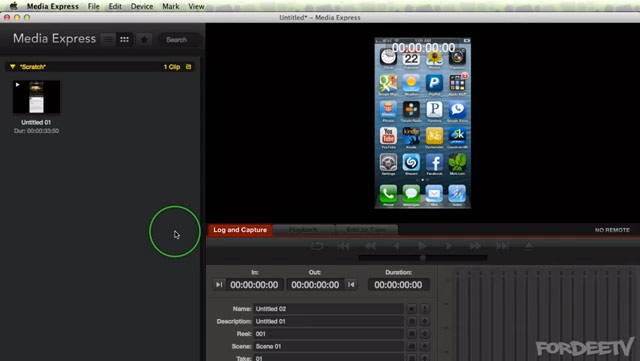Switch media list to list view

click(108, 40)
